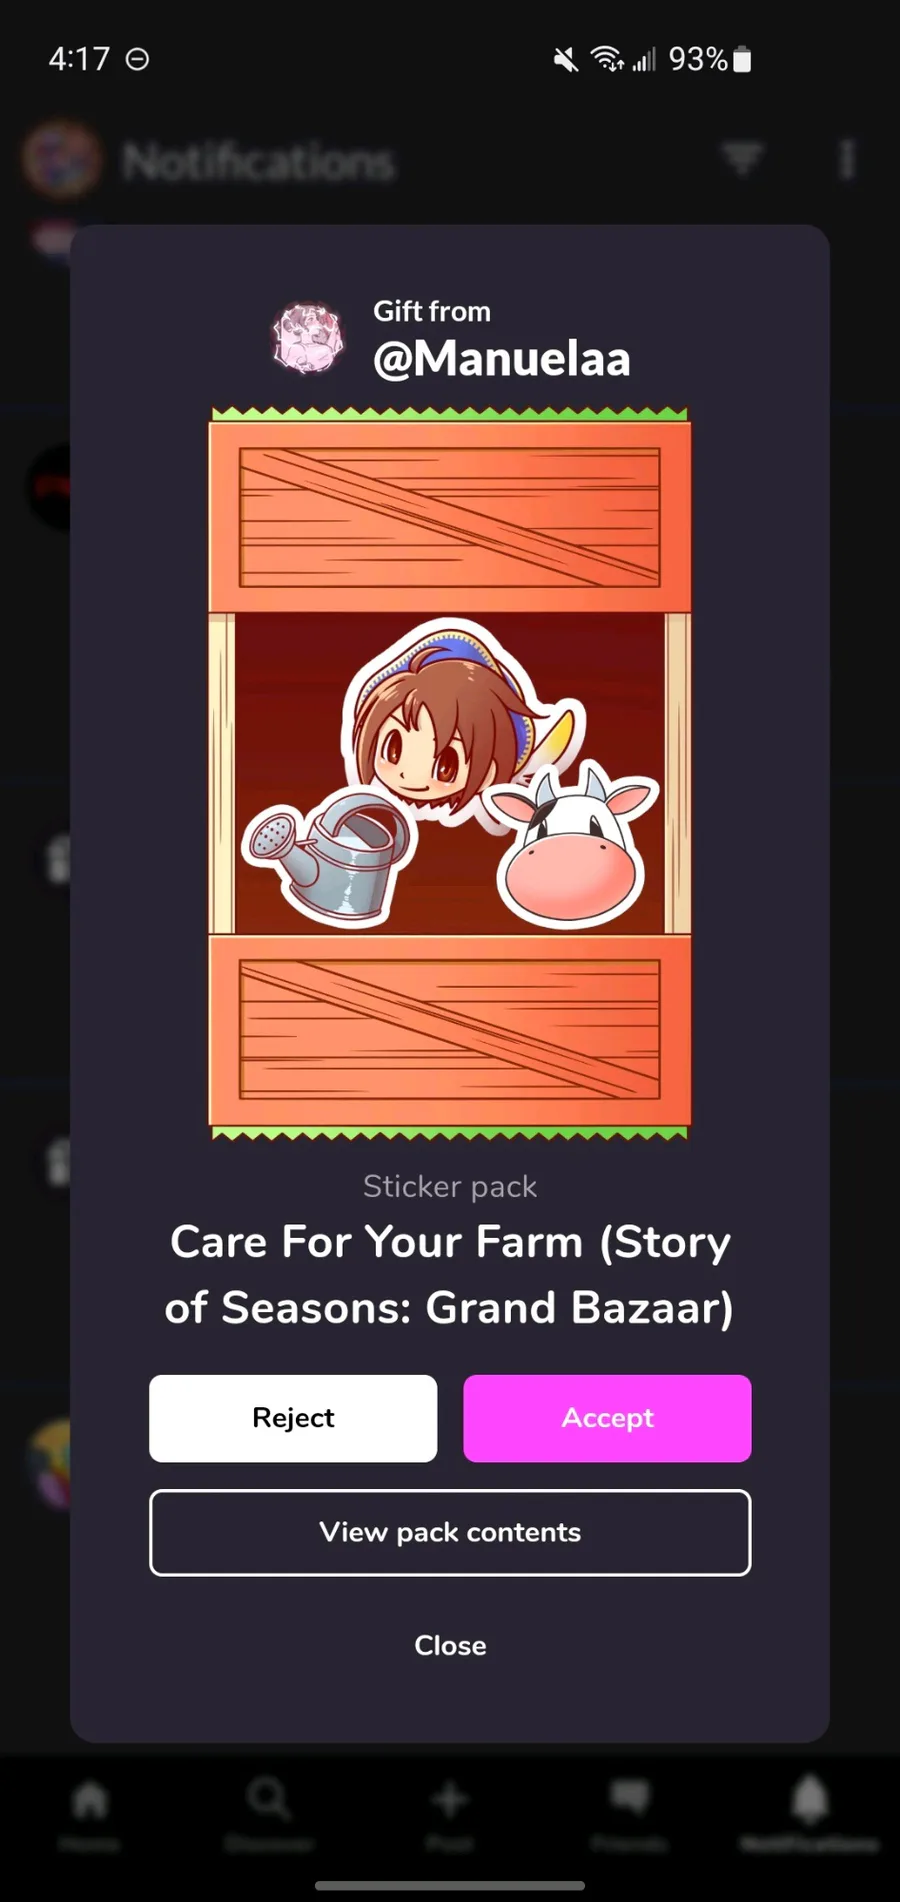This screenshot has width=900, height=1902.
Task: Tap the battery percentage in status bar
Action: click(x=698, y=59)
